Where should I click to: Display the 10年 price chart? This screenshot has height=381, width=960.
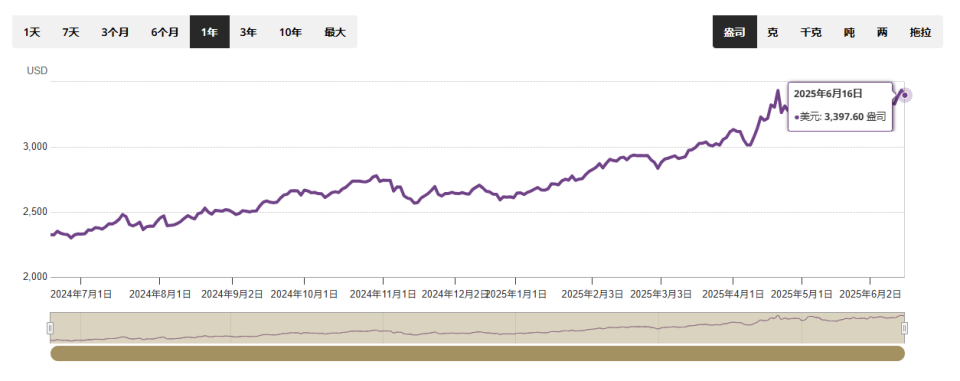290,32
